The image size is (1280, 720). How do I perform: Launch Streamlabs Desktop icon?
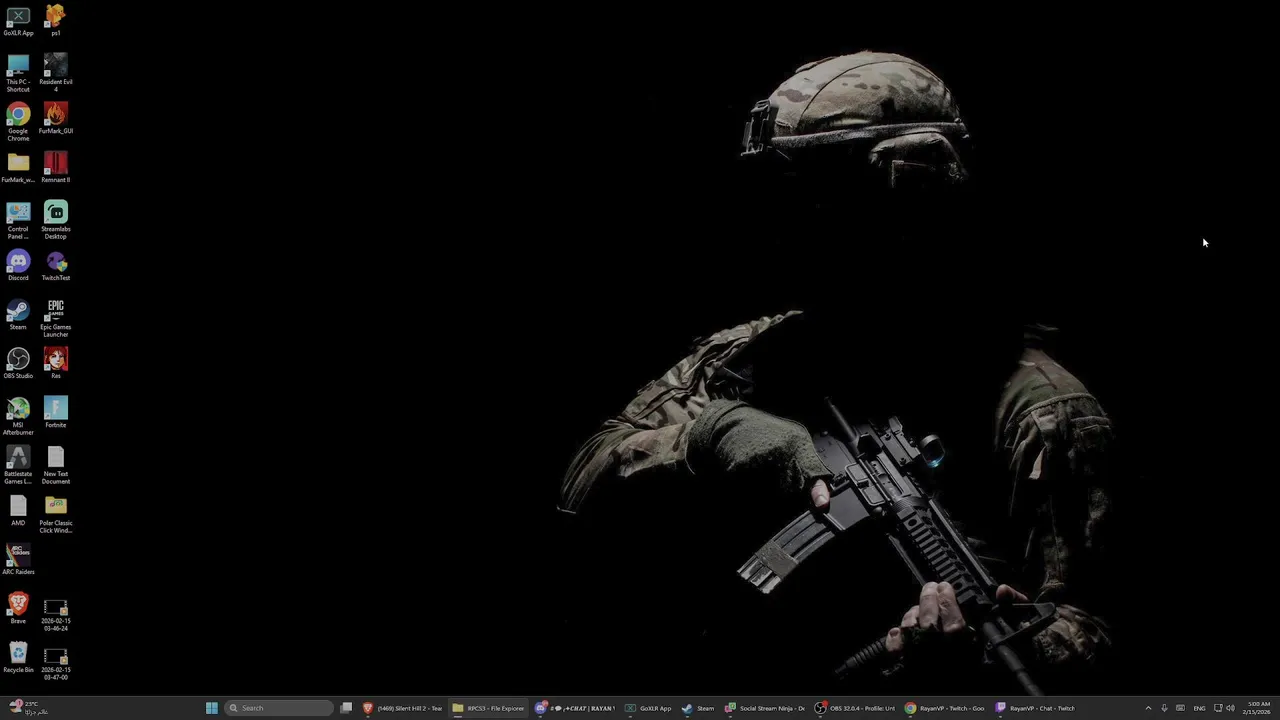point(56,221)
